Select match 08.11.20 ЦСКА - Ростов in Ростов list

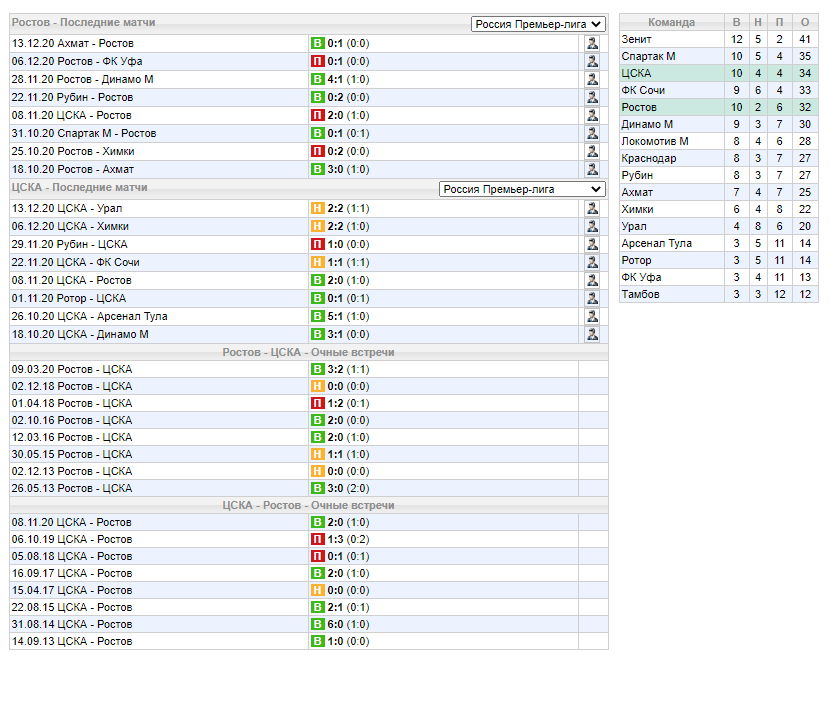pyautogui.click(x=72, y=116)
